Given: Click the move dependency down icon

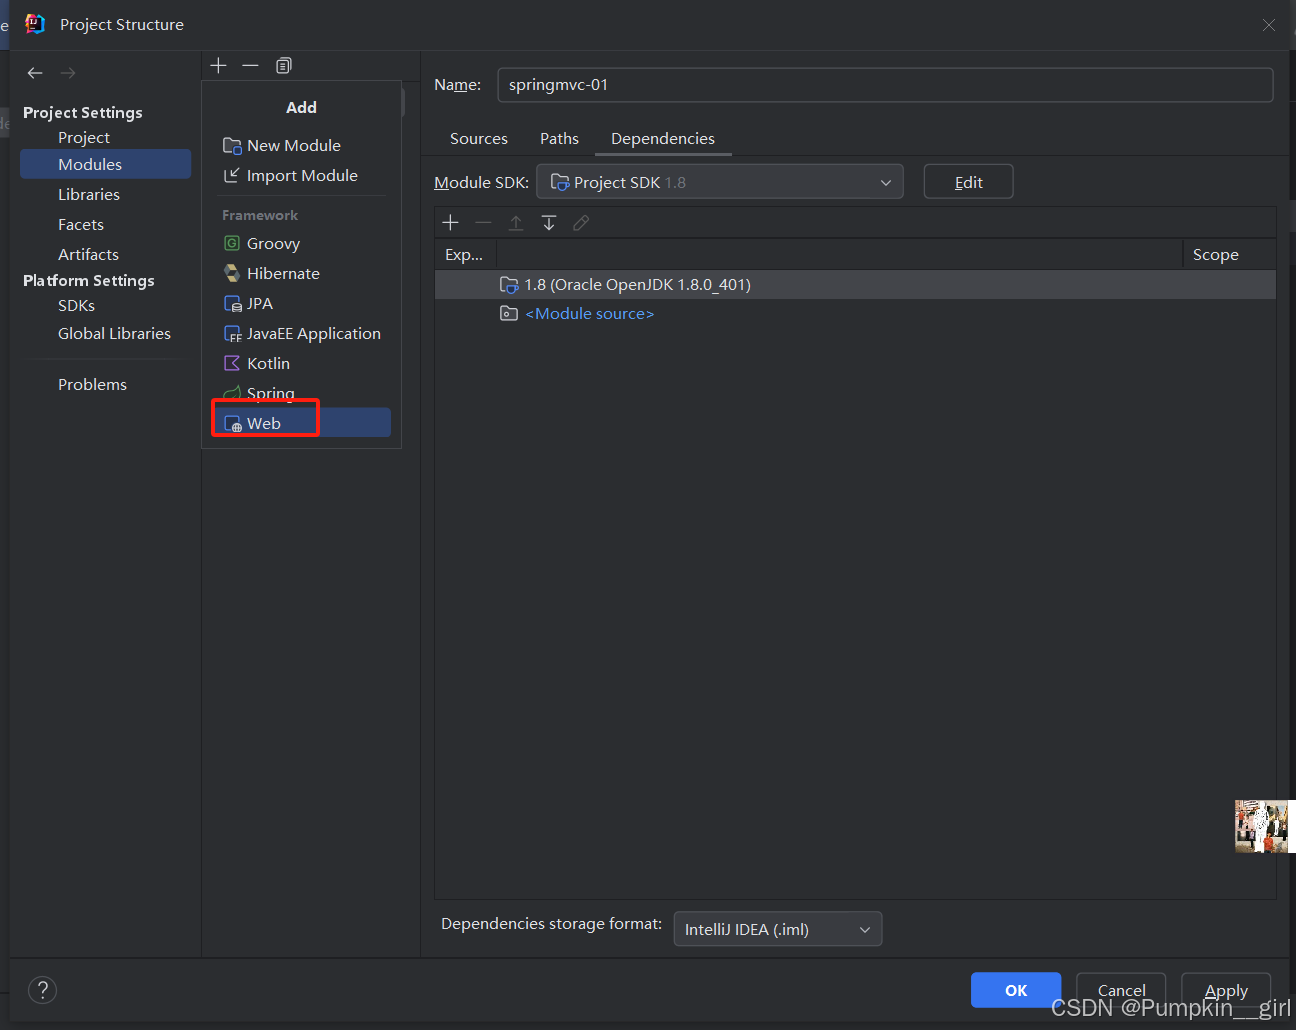Looking at the screenshot, I should (549, 223).
